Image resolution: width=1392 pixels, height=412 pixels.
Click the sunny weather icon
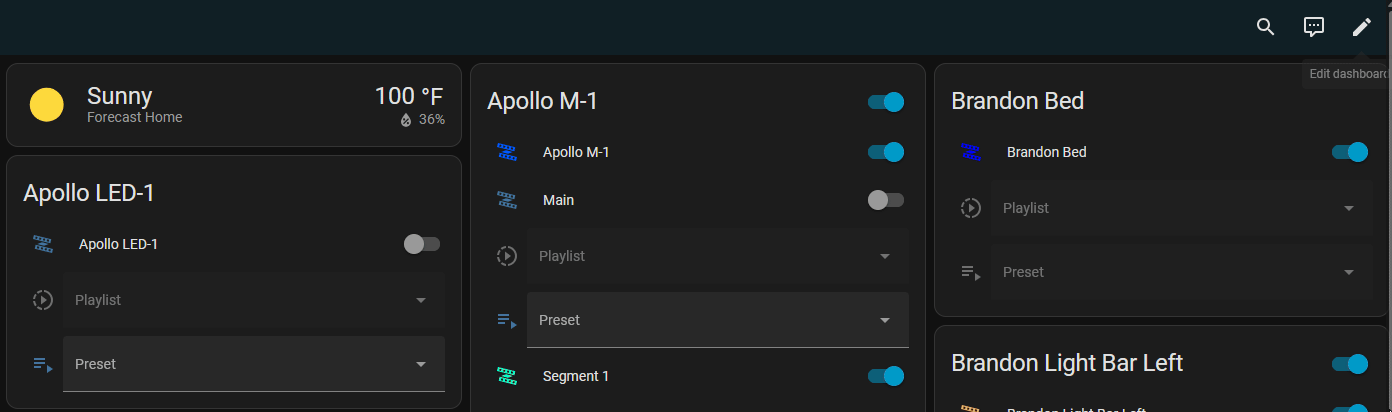pyautogui.click(x=47, y=105)
